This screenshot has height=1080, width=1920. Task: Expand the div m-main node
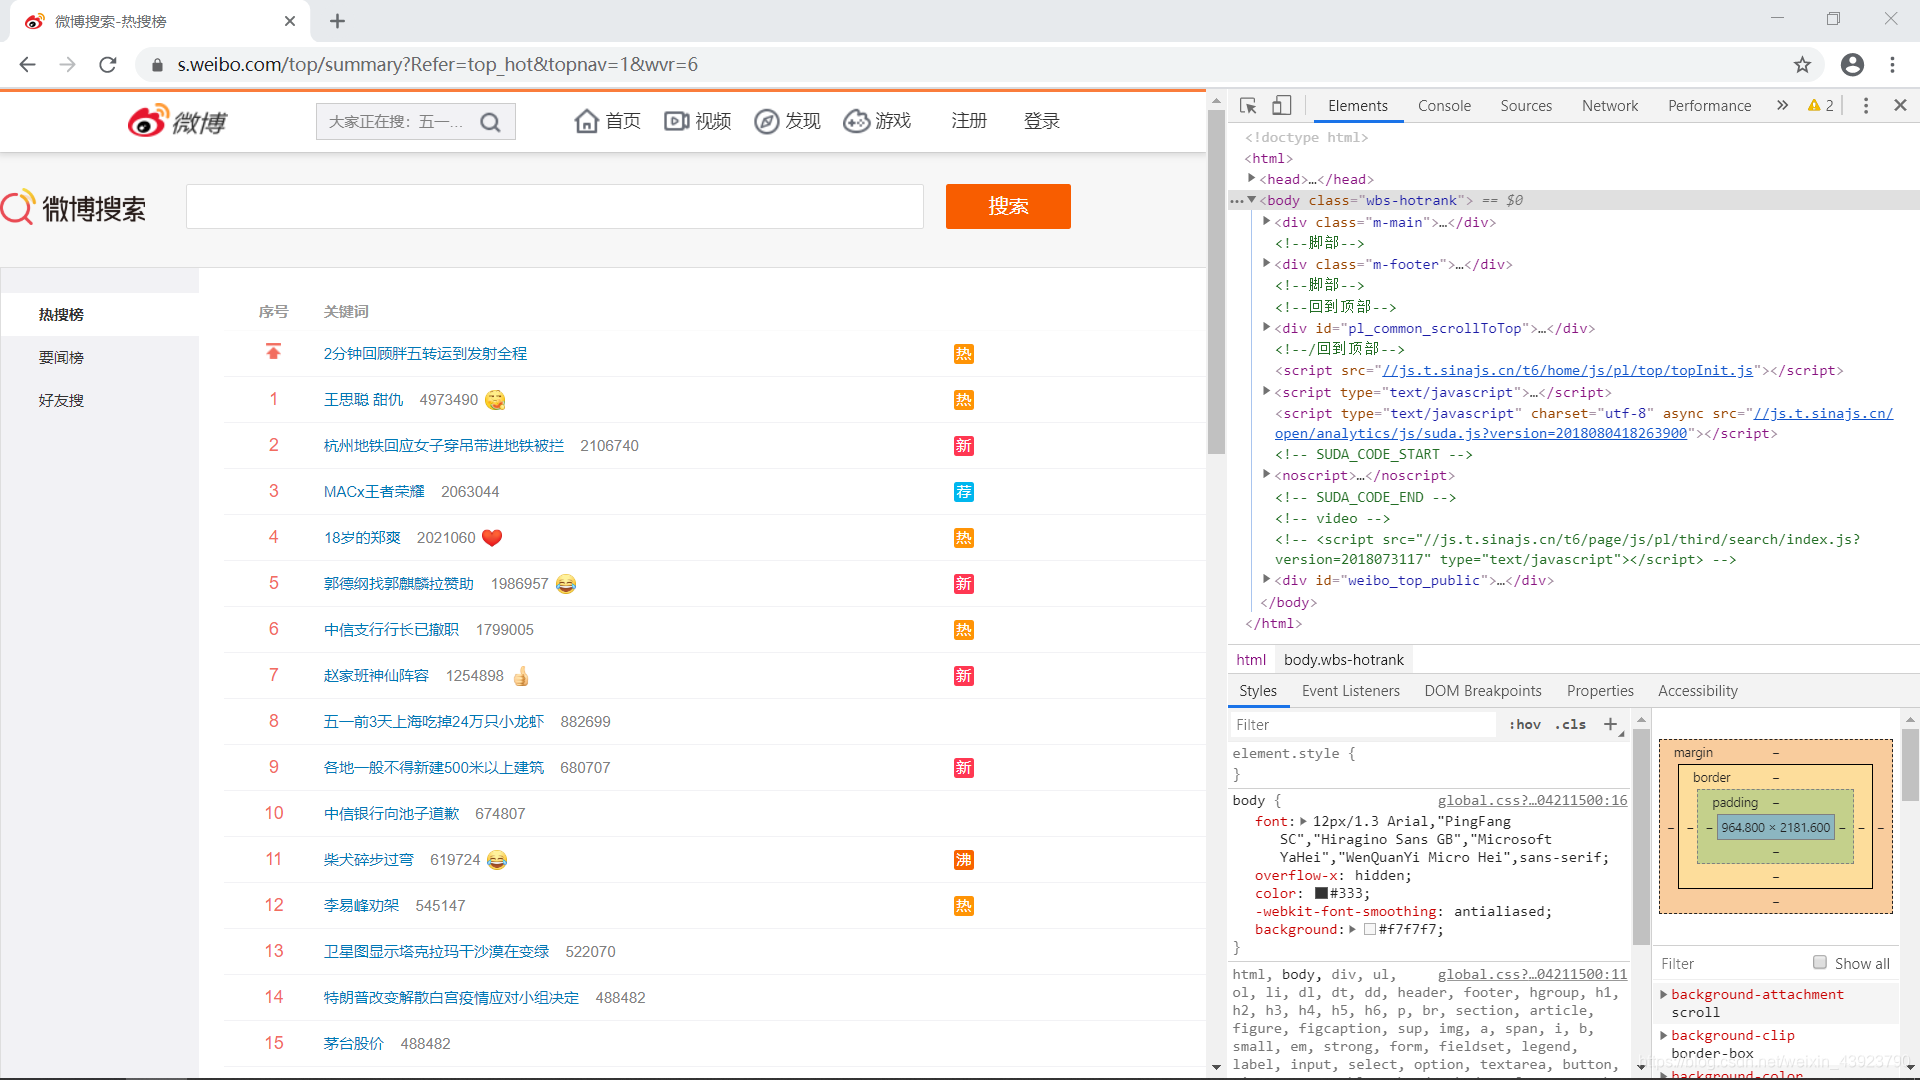click(x=1266, y=221)
